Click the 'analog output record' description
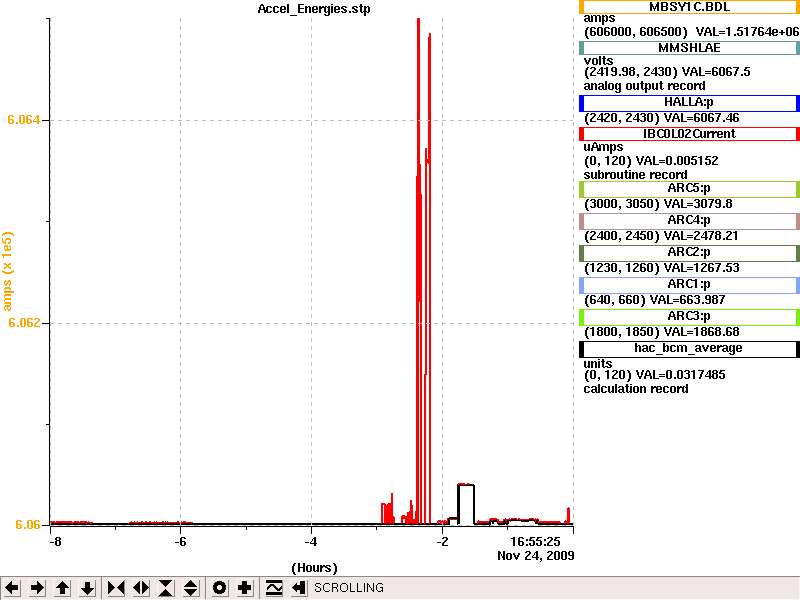This screenshot has height=600, width=800. click(645, 86)
